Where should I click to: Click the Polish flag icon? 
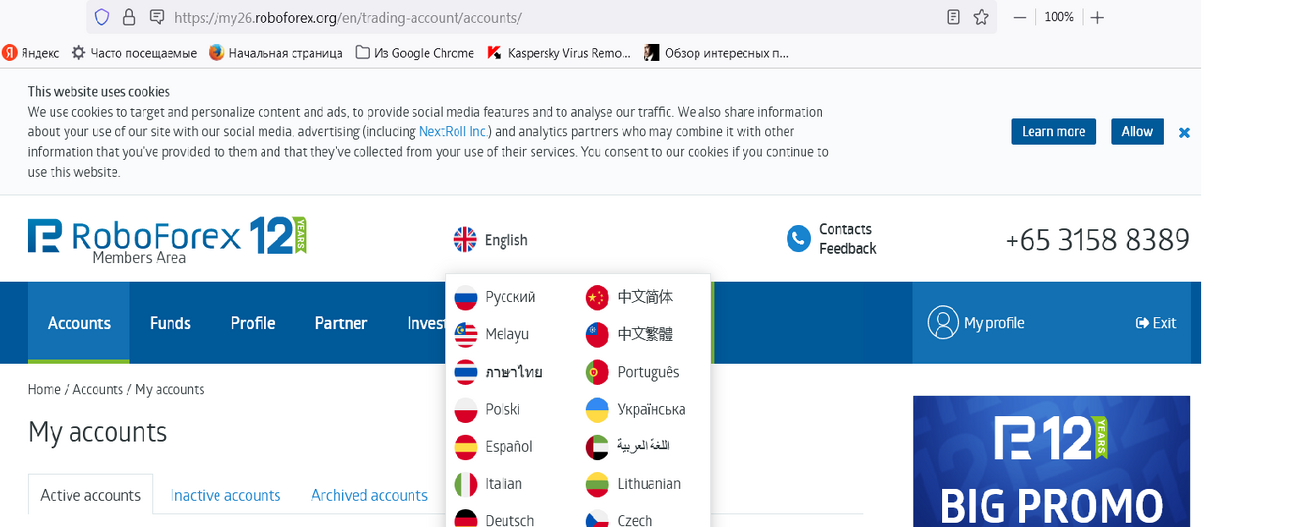click(x=466, y=409)
